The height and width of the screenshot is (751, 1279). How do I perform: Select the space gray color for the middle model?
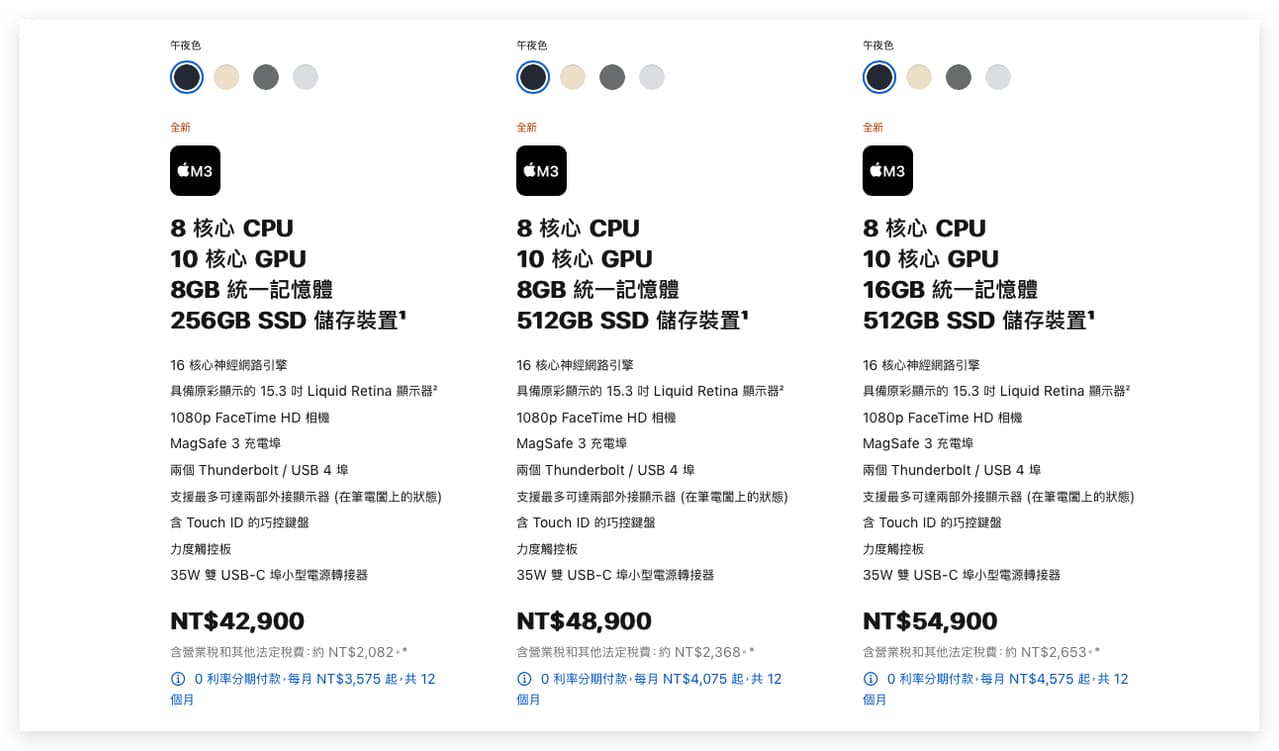tap(612, 77)
